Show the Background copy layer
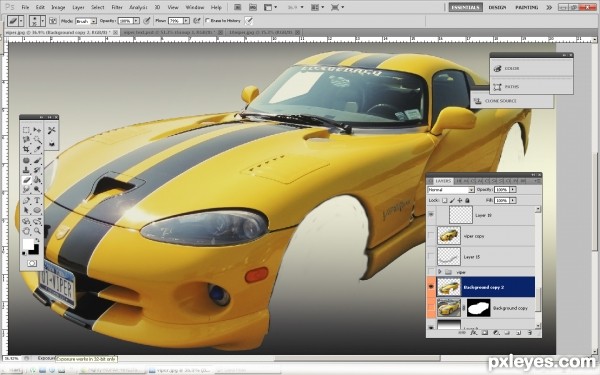 pos(431,308)
